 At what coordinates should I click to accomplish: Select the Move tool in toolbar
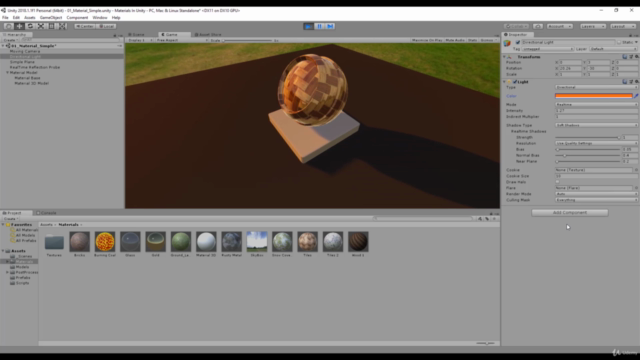tap(19, 26)
